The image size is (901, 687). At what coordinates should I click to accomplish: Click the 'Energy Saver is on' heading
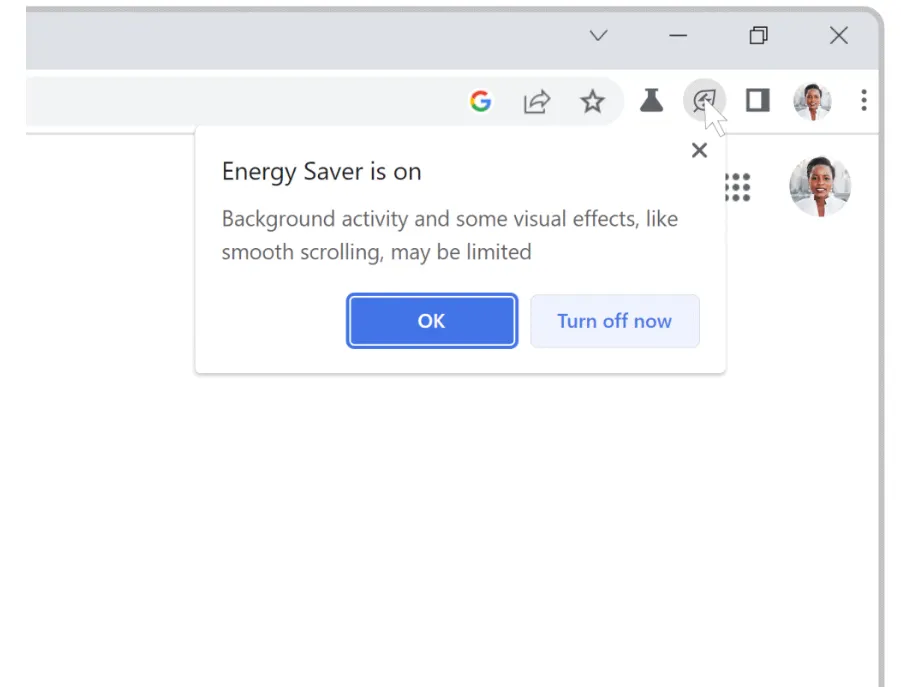click(x=321, y=172)
